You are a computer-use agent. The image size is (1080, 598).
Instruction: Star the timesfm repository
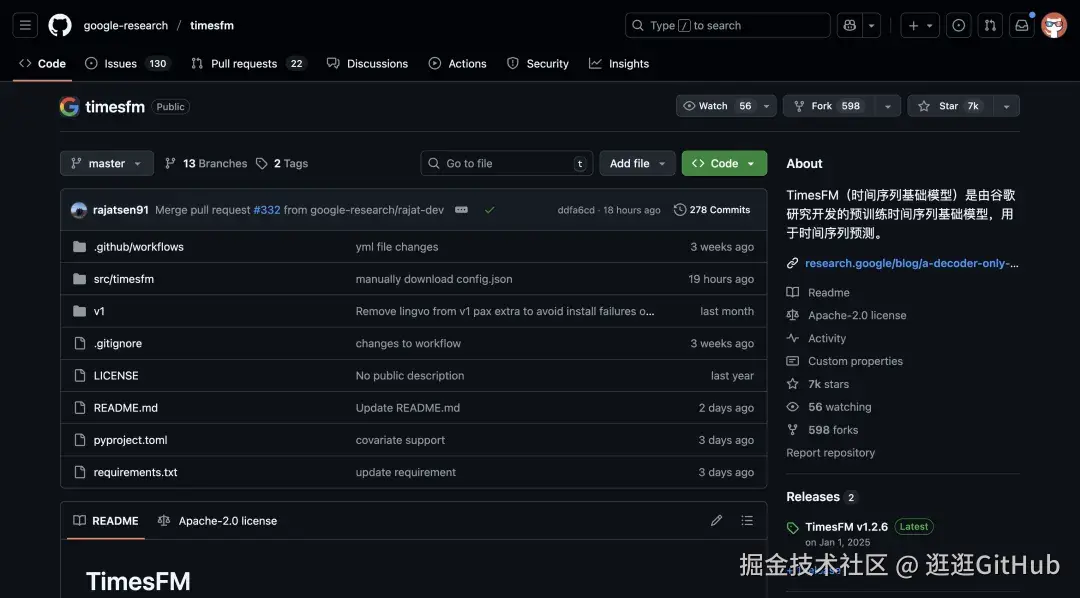tap(950, 106)
